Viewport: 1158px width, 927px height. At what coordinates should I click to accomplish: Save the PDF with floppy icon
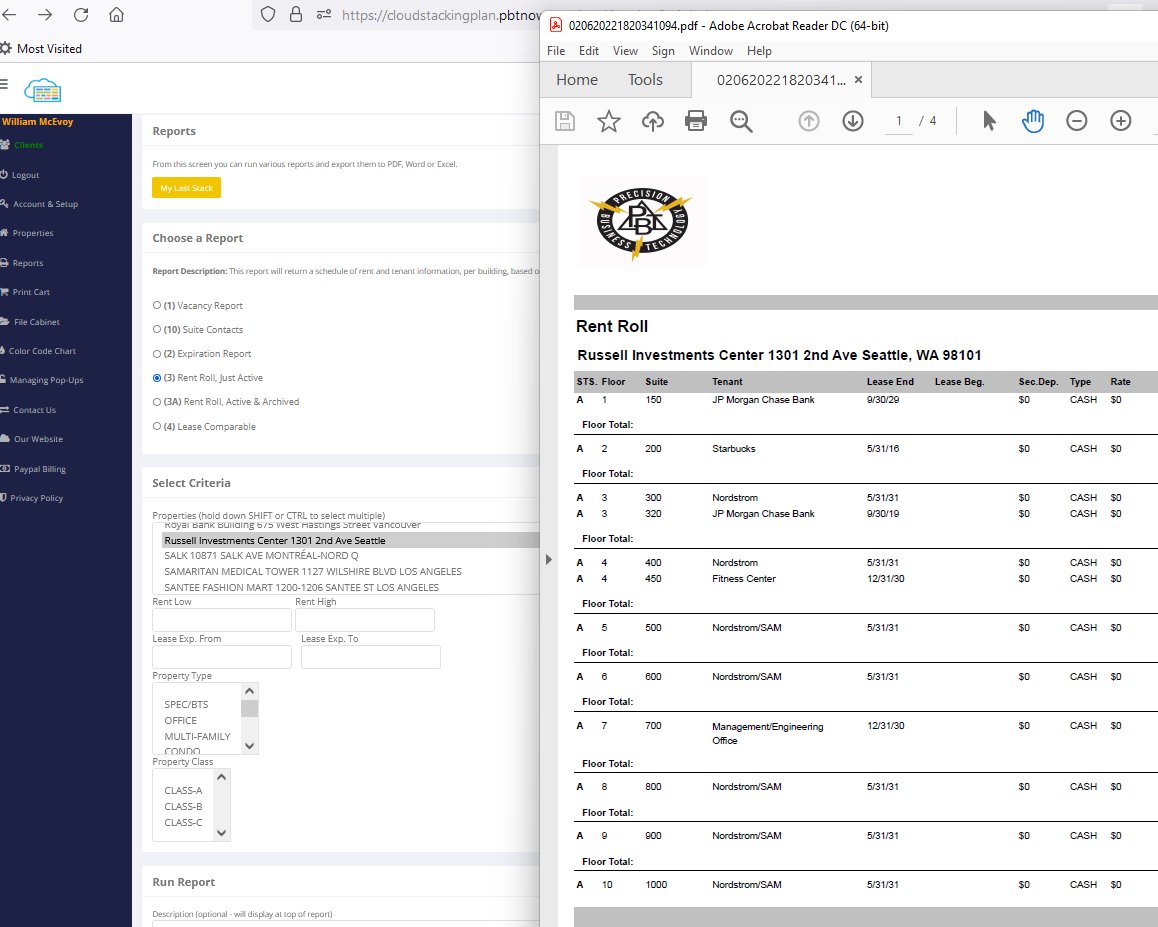click(x=565, y=121)
